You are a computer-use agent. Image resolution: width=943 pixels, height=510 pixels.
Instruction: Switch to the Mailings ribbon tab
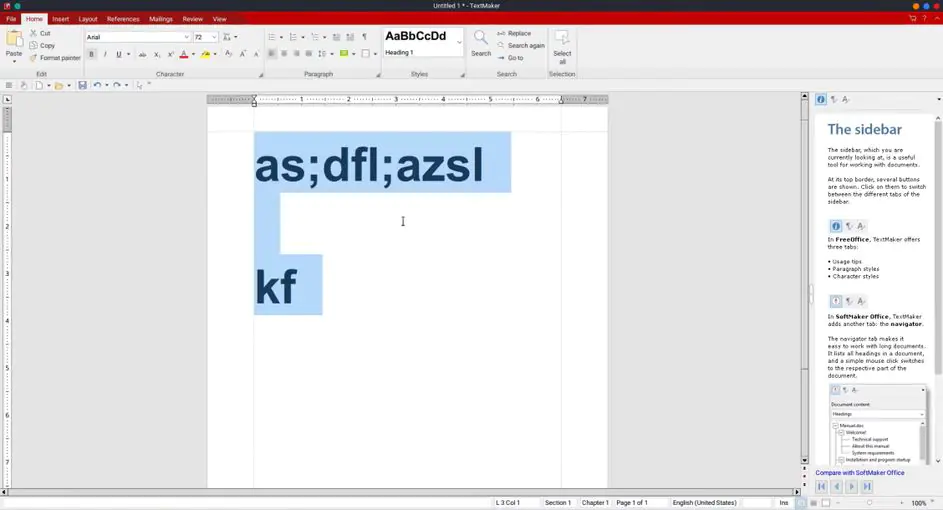pos(161,19)
